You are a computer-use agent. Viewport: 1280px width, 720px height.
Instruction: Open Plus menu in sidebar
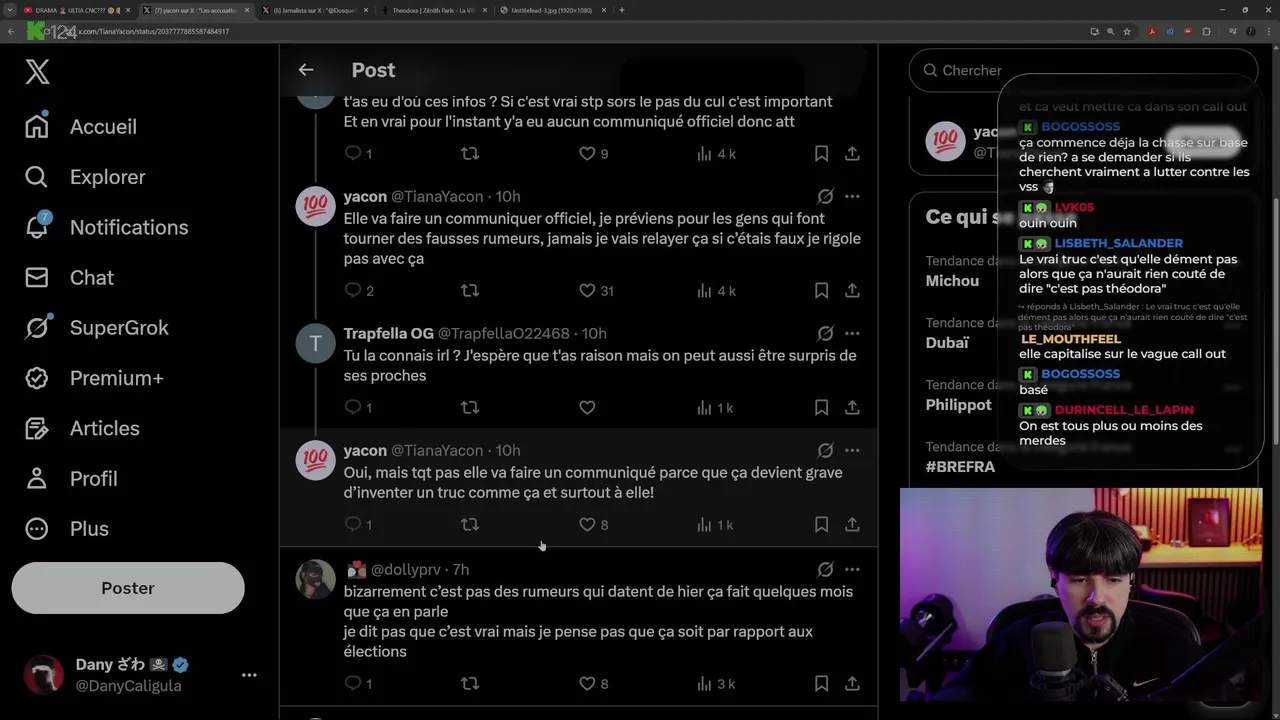(66, 528)
